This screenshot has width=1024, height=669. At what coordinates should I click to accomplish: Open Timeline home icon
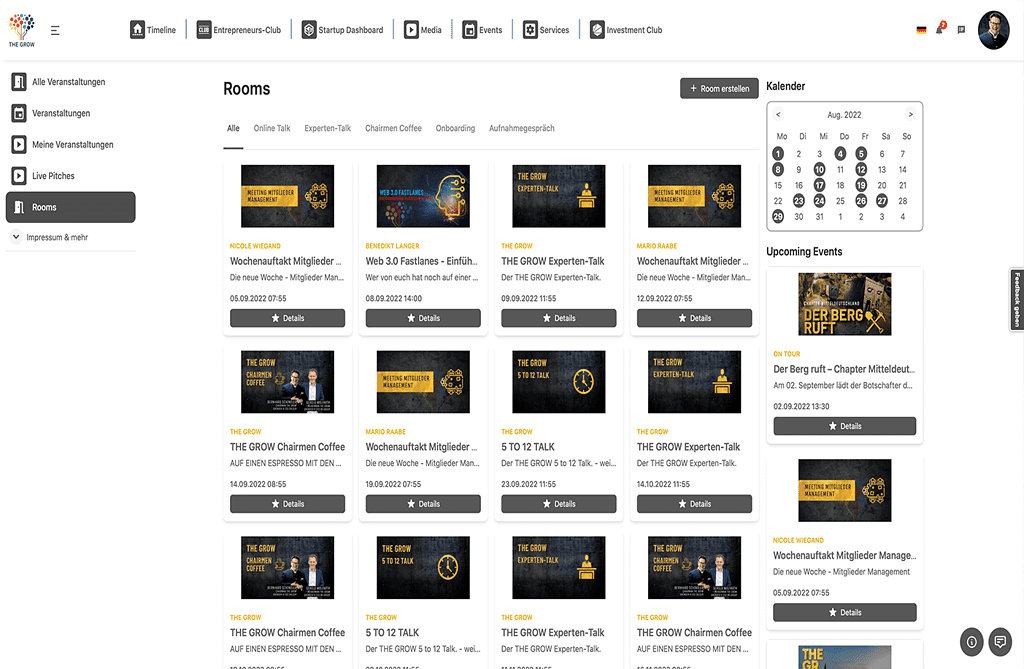point(137,30)
